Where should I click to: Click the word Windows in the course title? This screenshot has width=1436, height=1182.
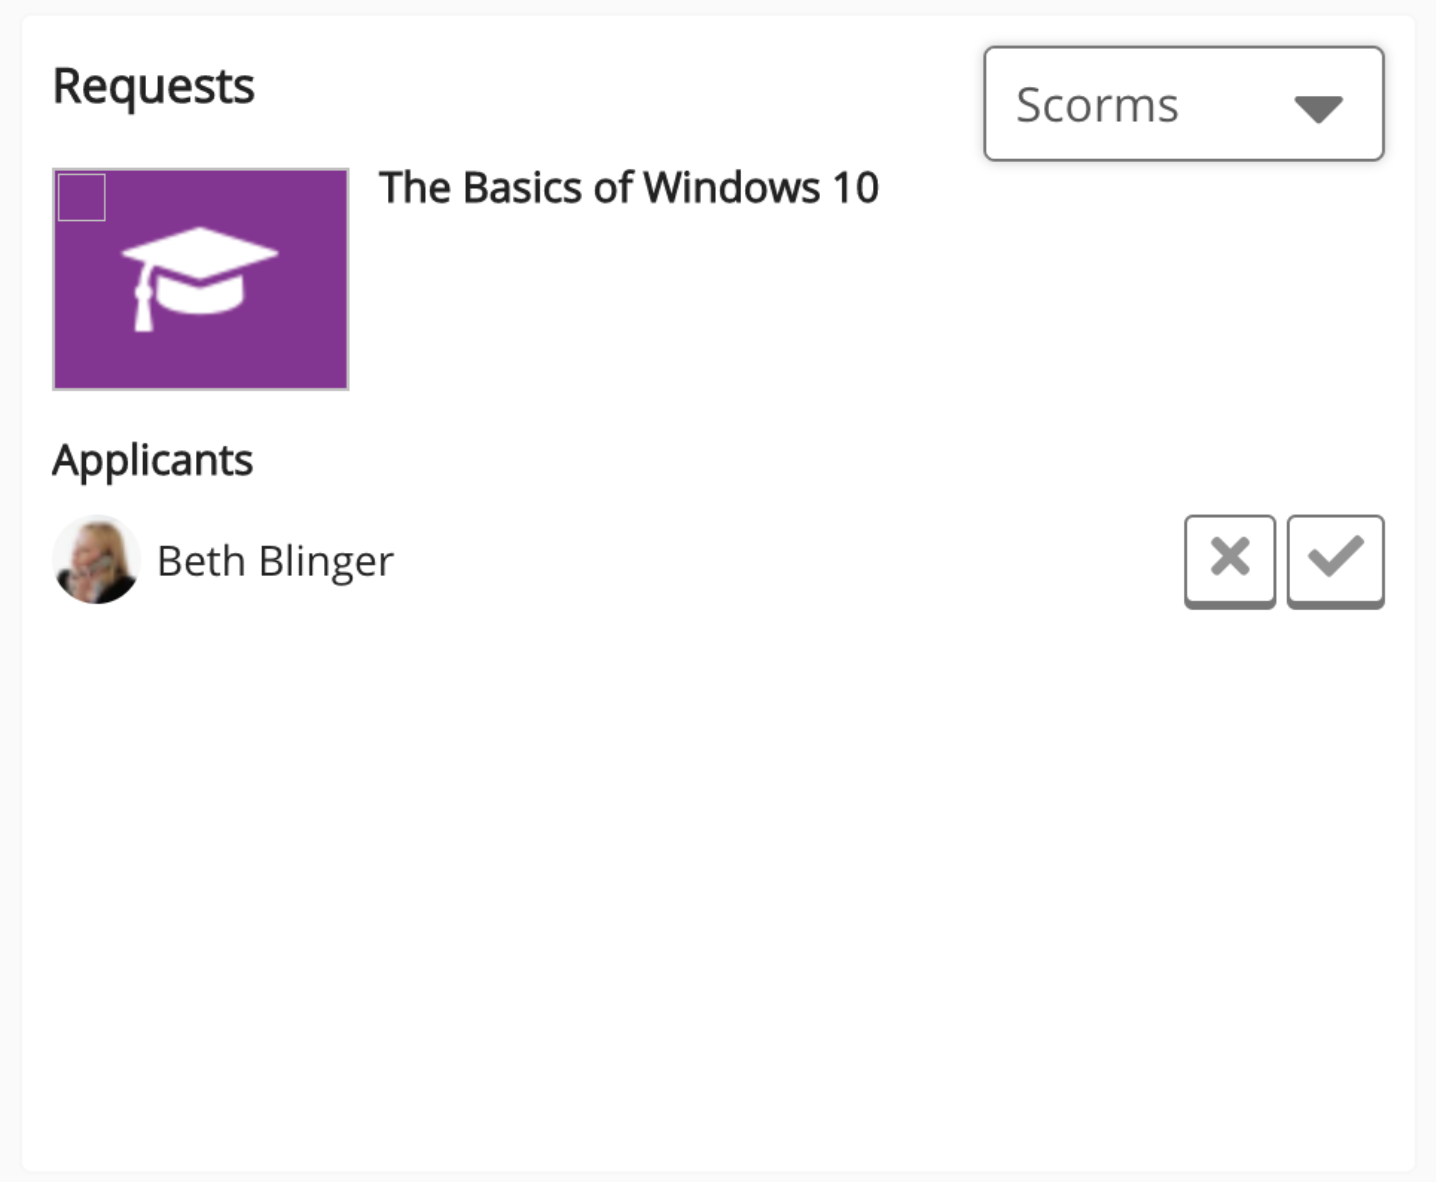pyautogui.click(x=731, y=188)
